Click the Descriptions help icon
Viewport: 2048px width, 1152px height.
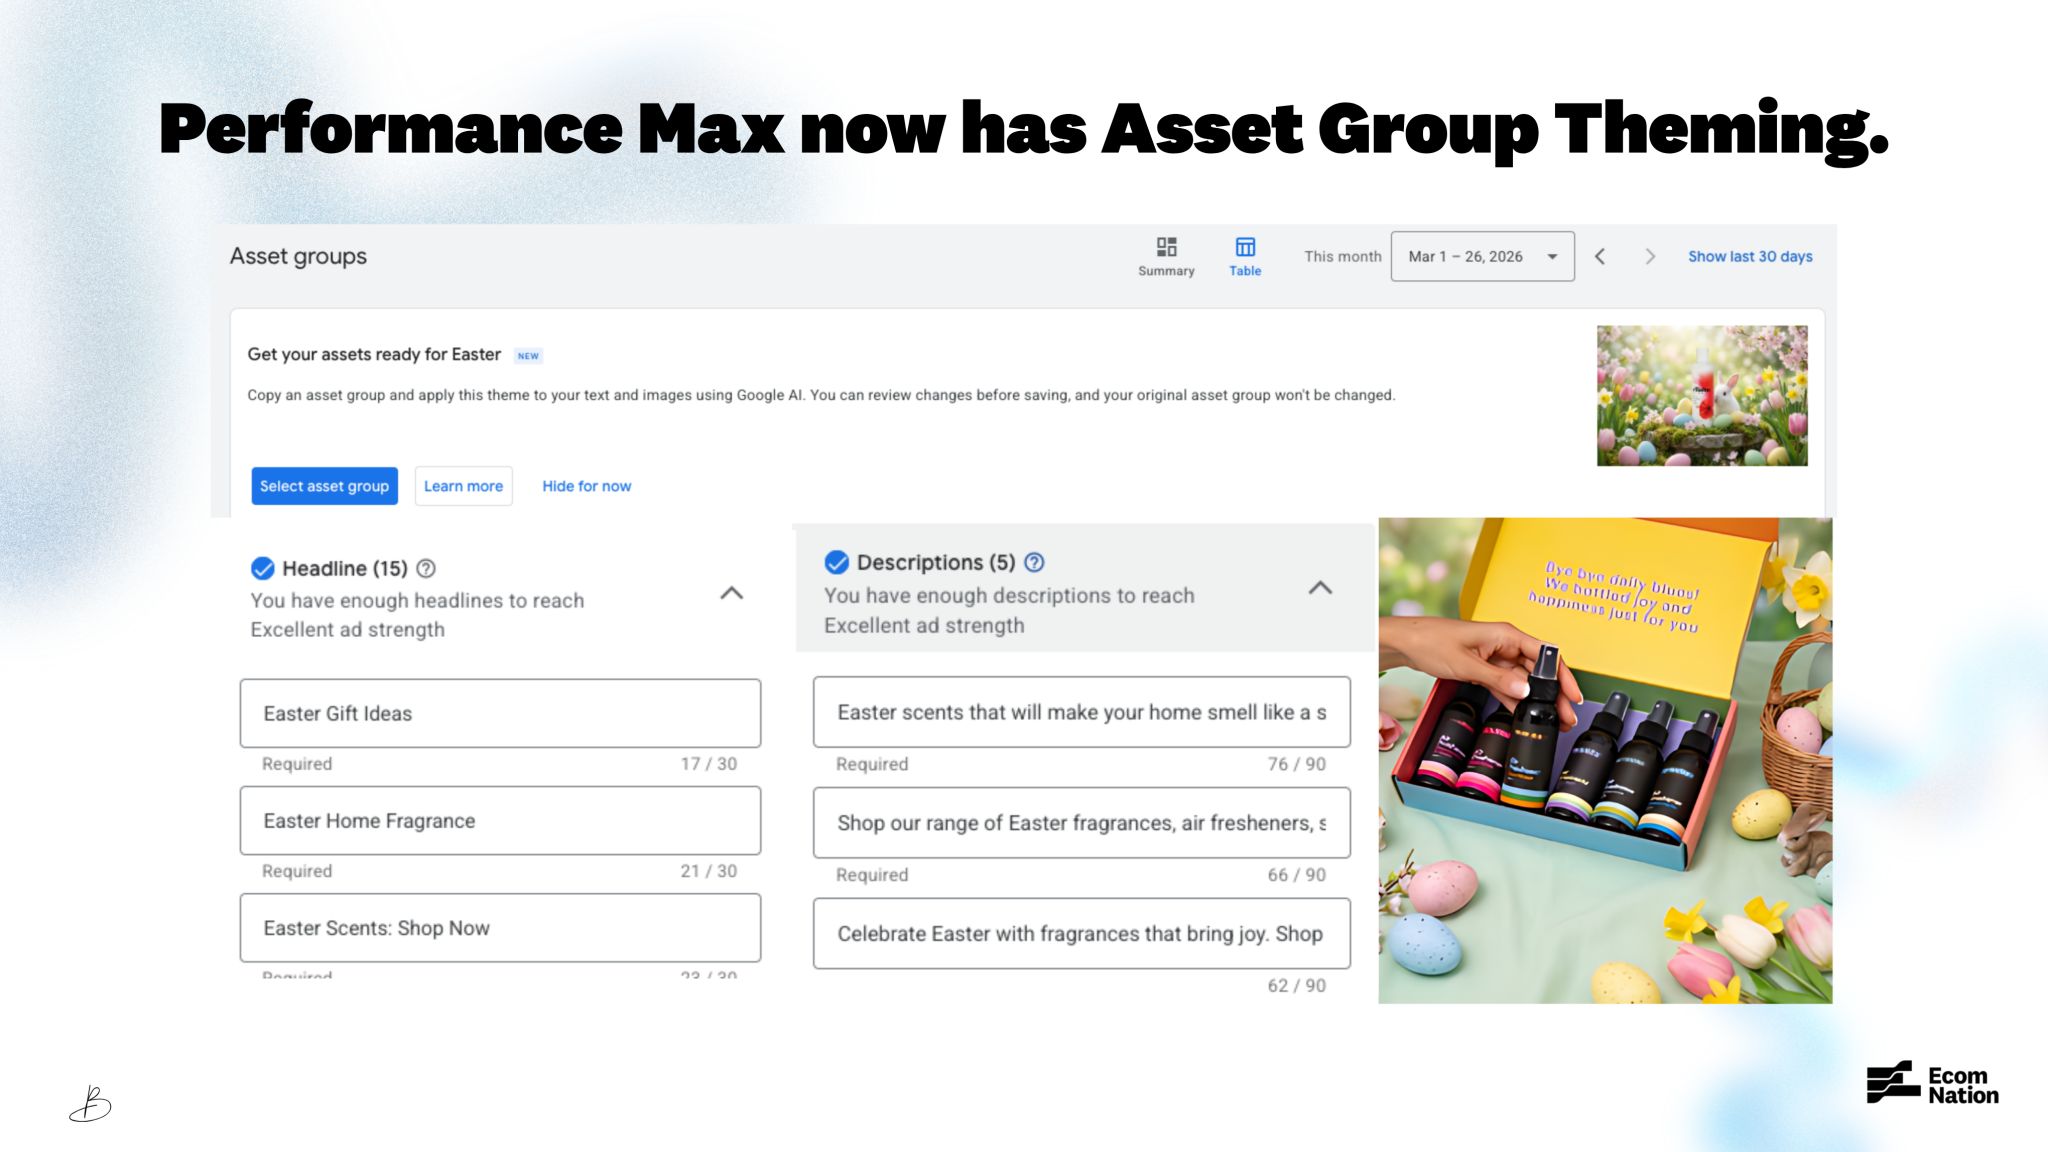point(1035,562)
